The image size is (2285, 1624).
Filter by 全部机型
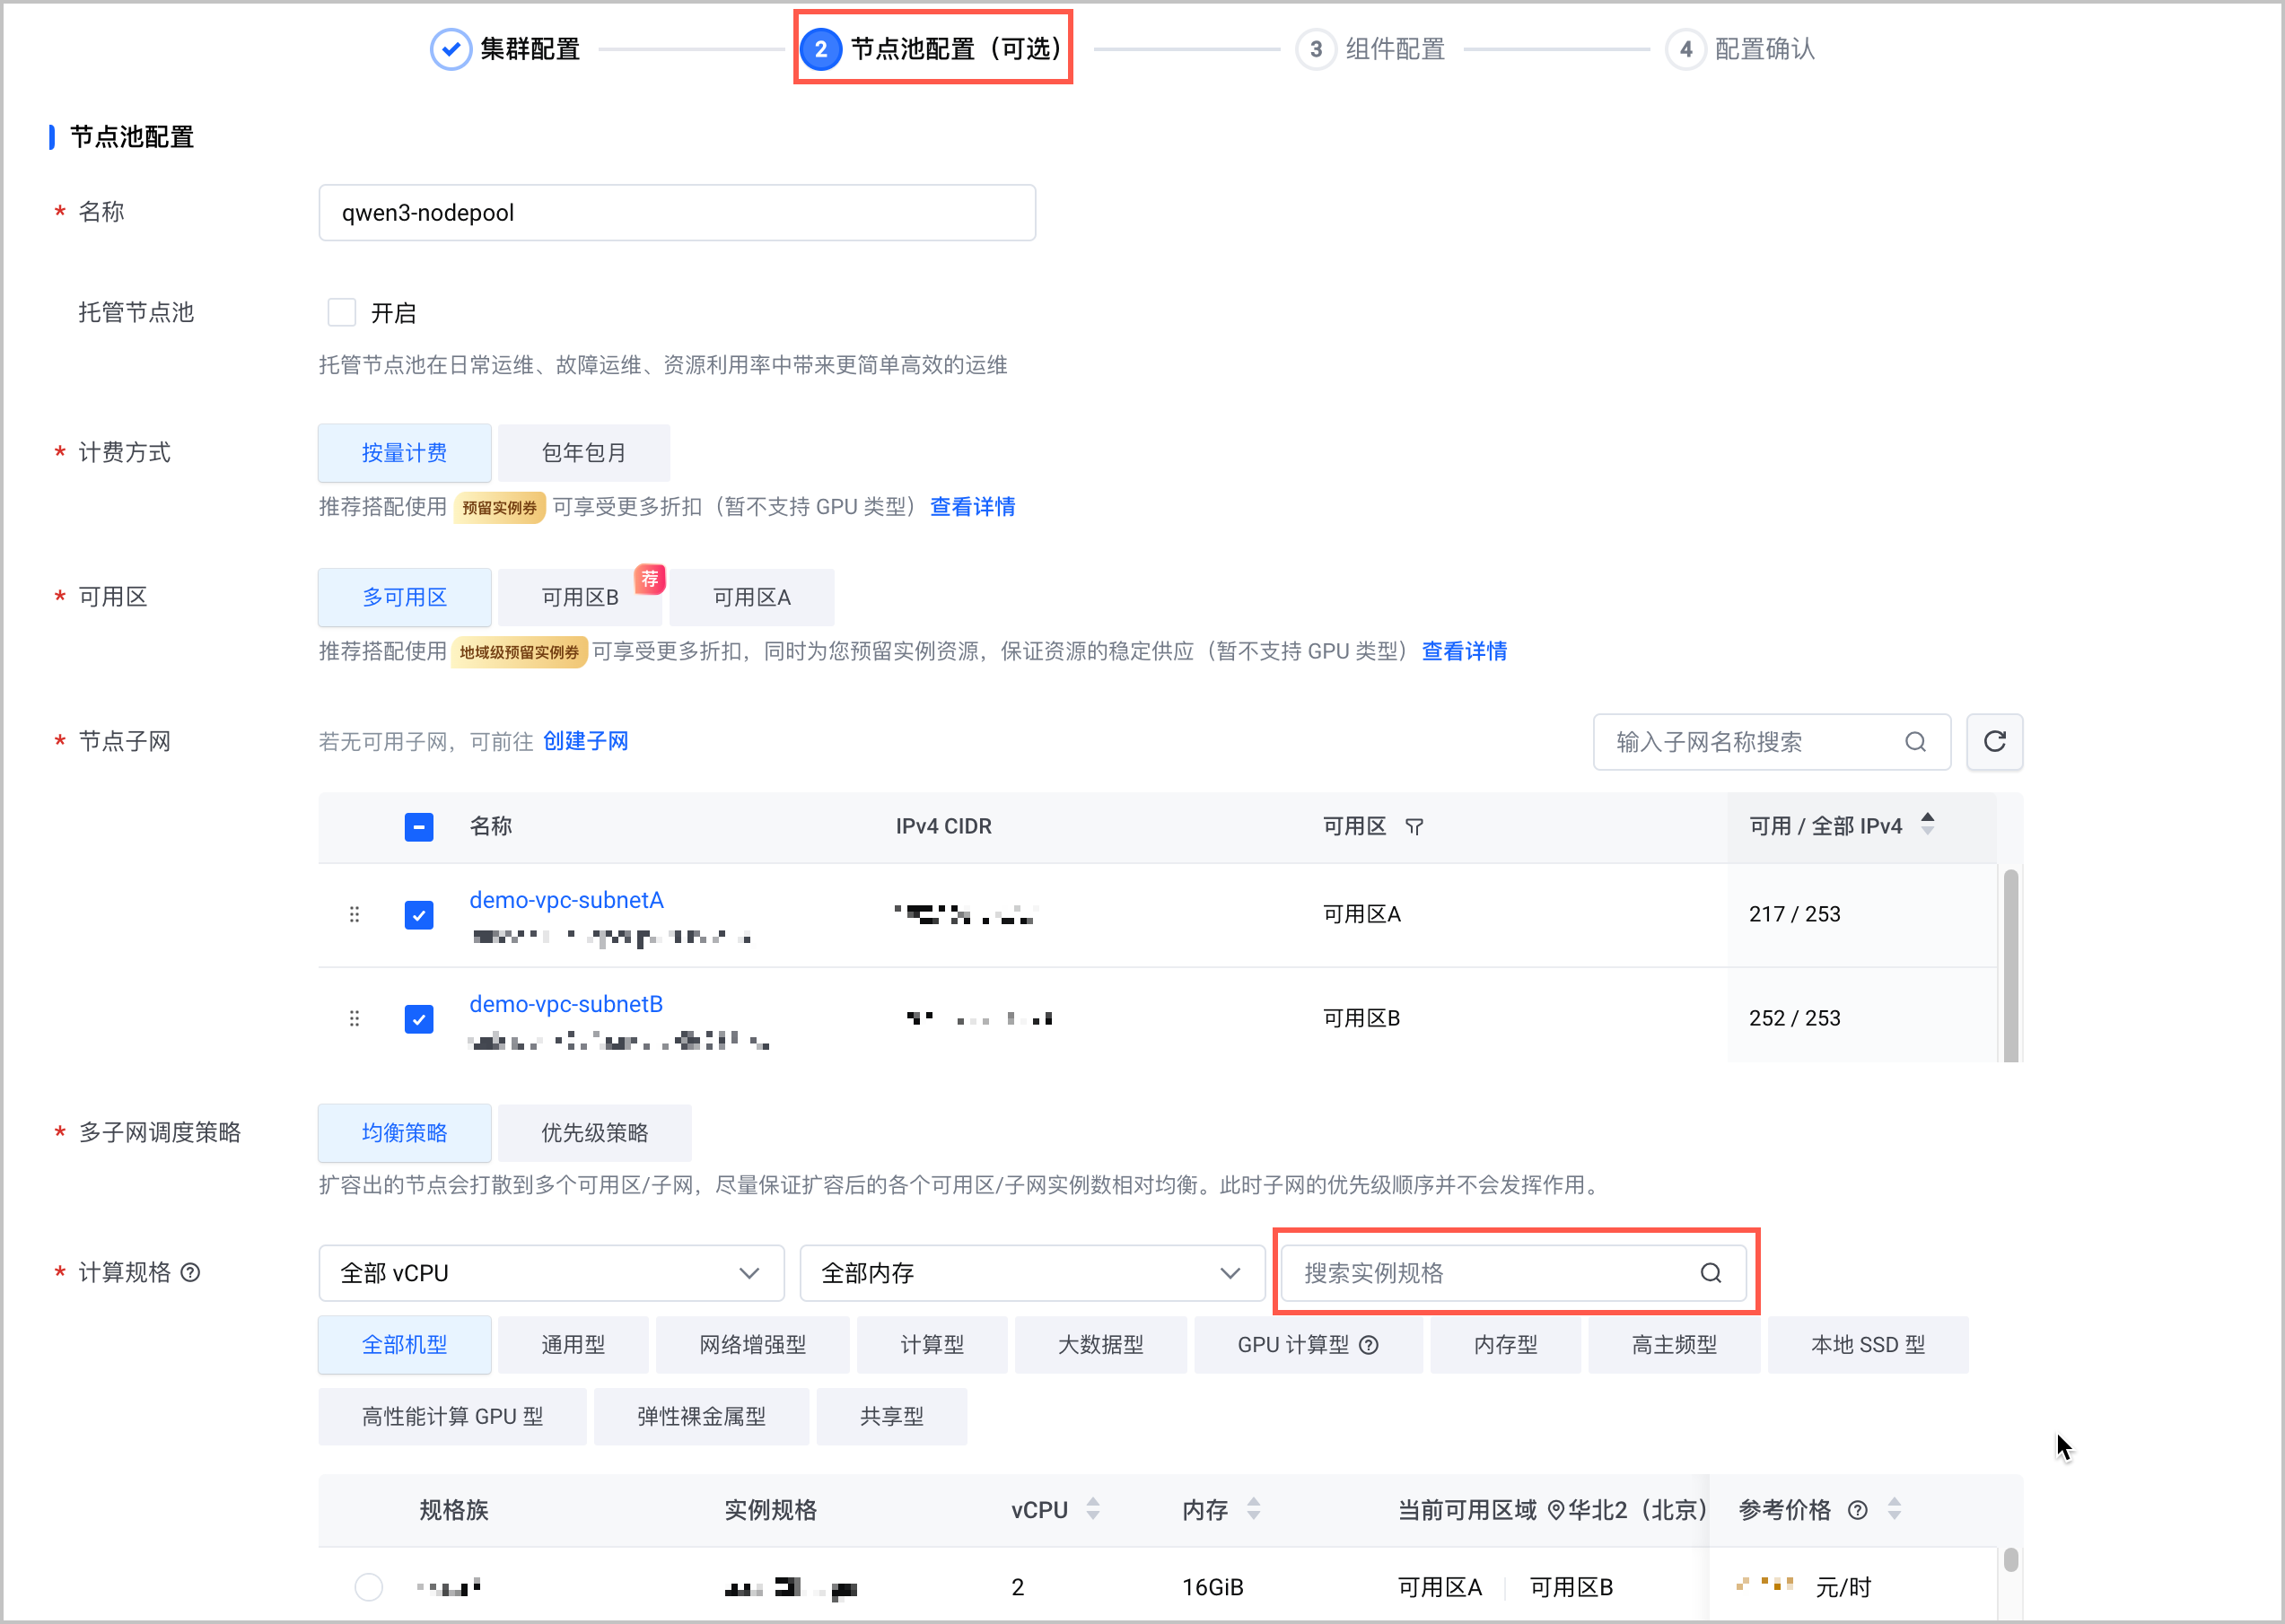pos(404,1345)
